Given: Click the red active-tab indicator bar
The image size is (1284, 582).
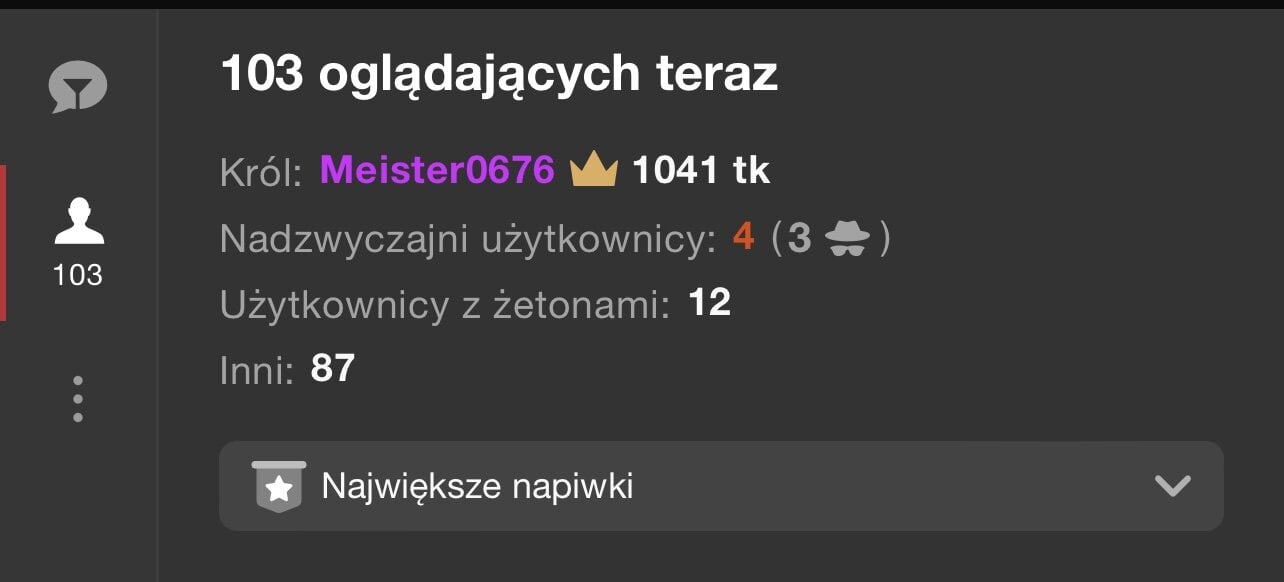Looking at the screenshot, I should click(x=3, y=243).
